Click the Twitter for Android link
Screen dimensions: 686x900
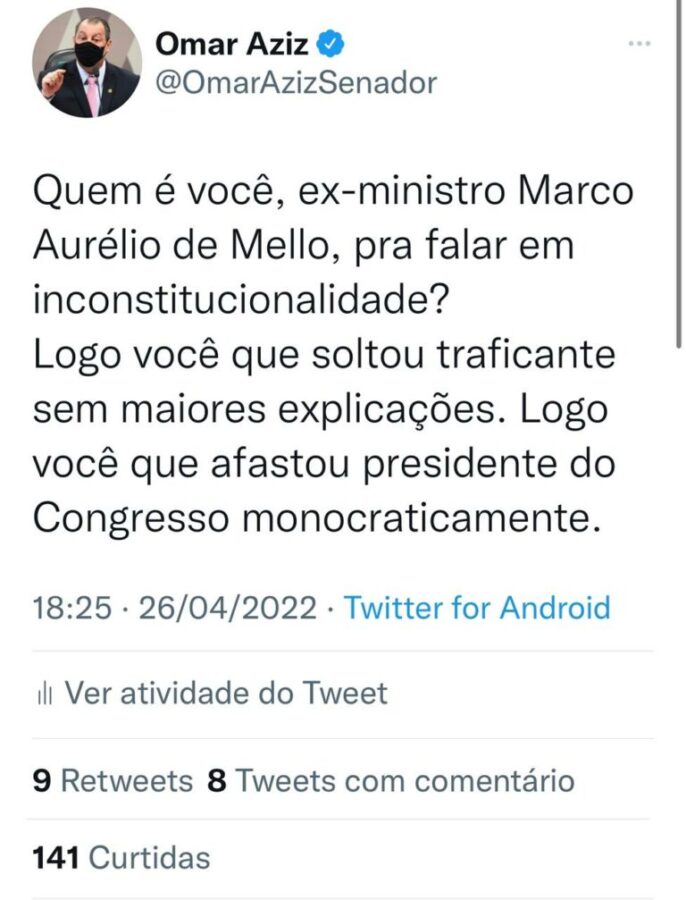coord(477,607)
